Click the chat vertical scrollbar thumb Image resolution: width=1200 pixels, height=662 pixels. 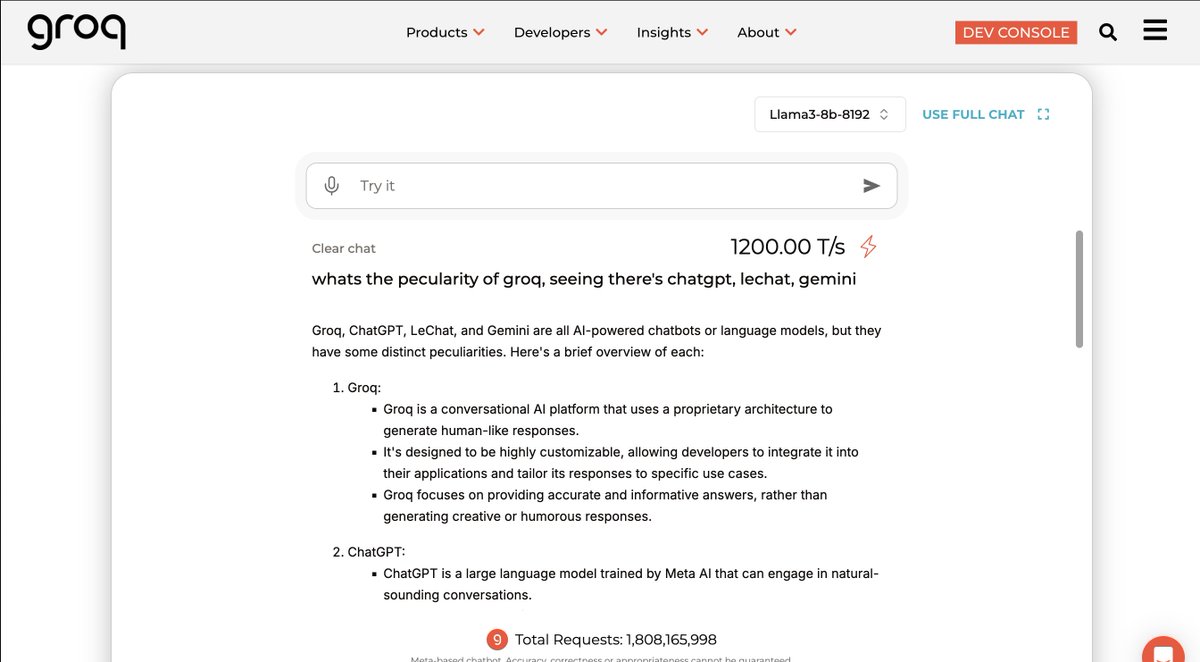tap(1079, 290)
